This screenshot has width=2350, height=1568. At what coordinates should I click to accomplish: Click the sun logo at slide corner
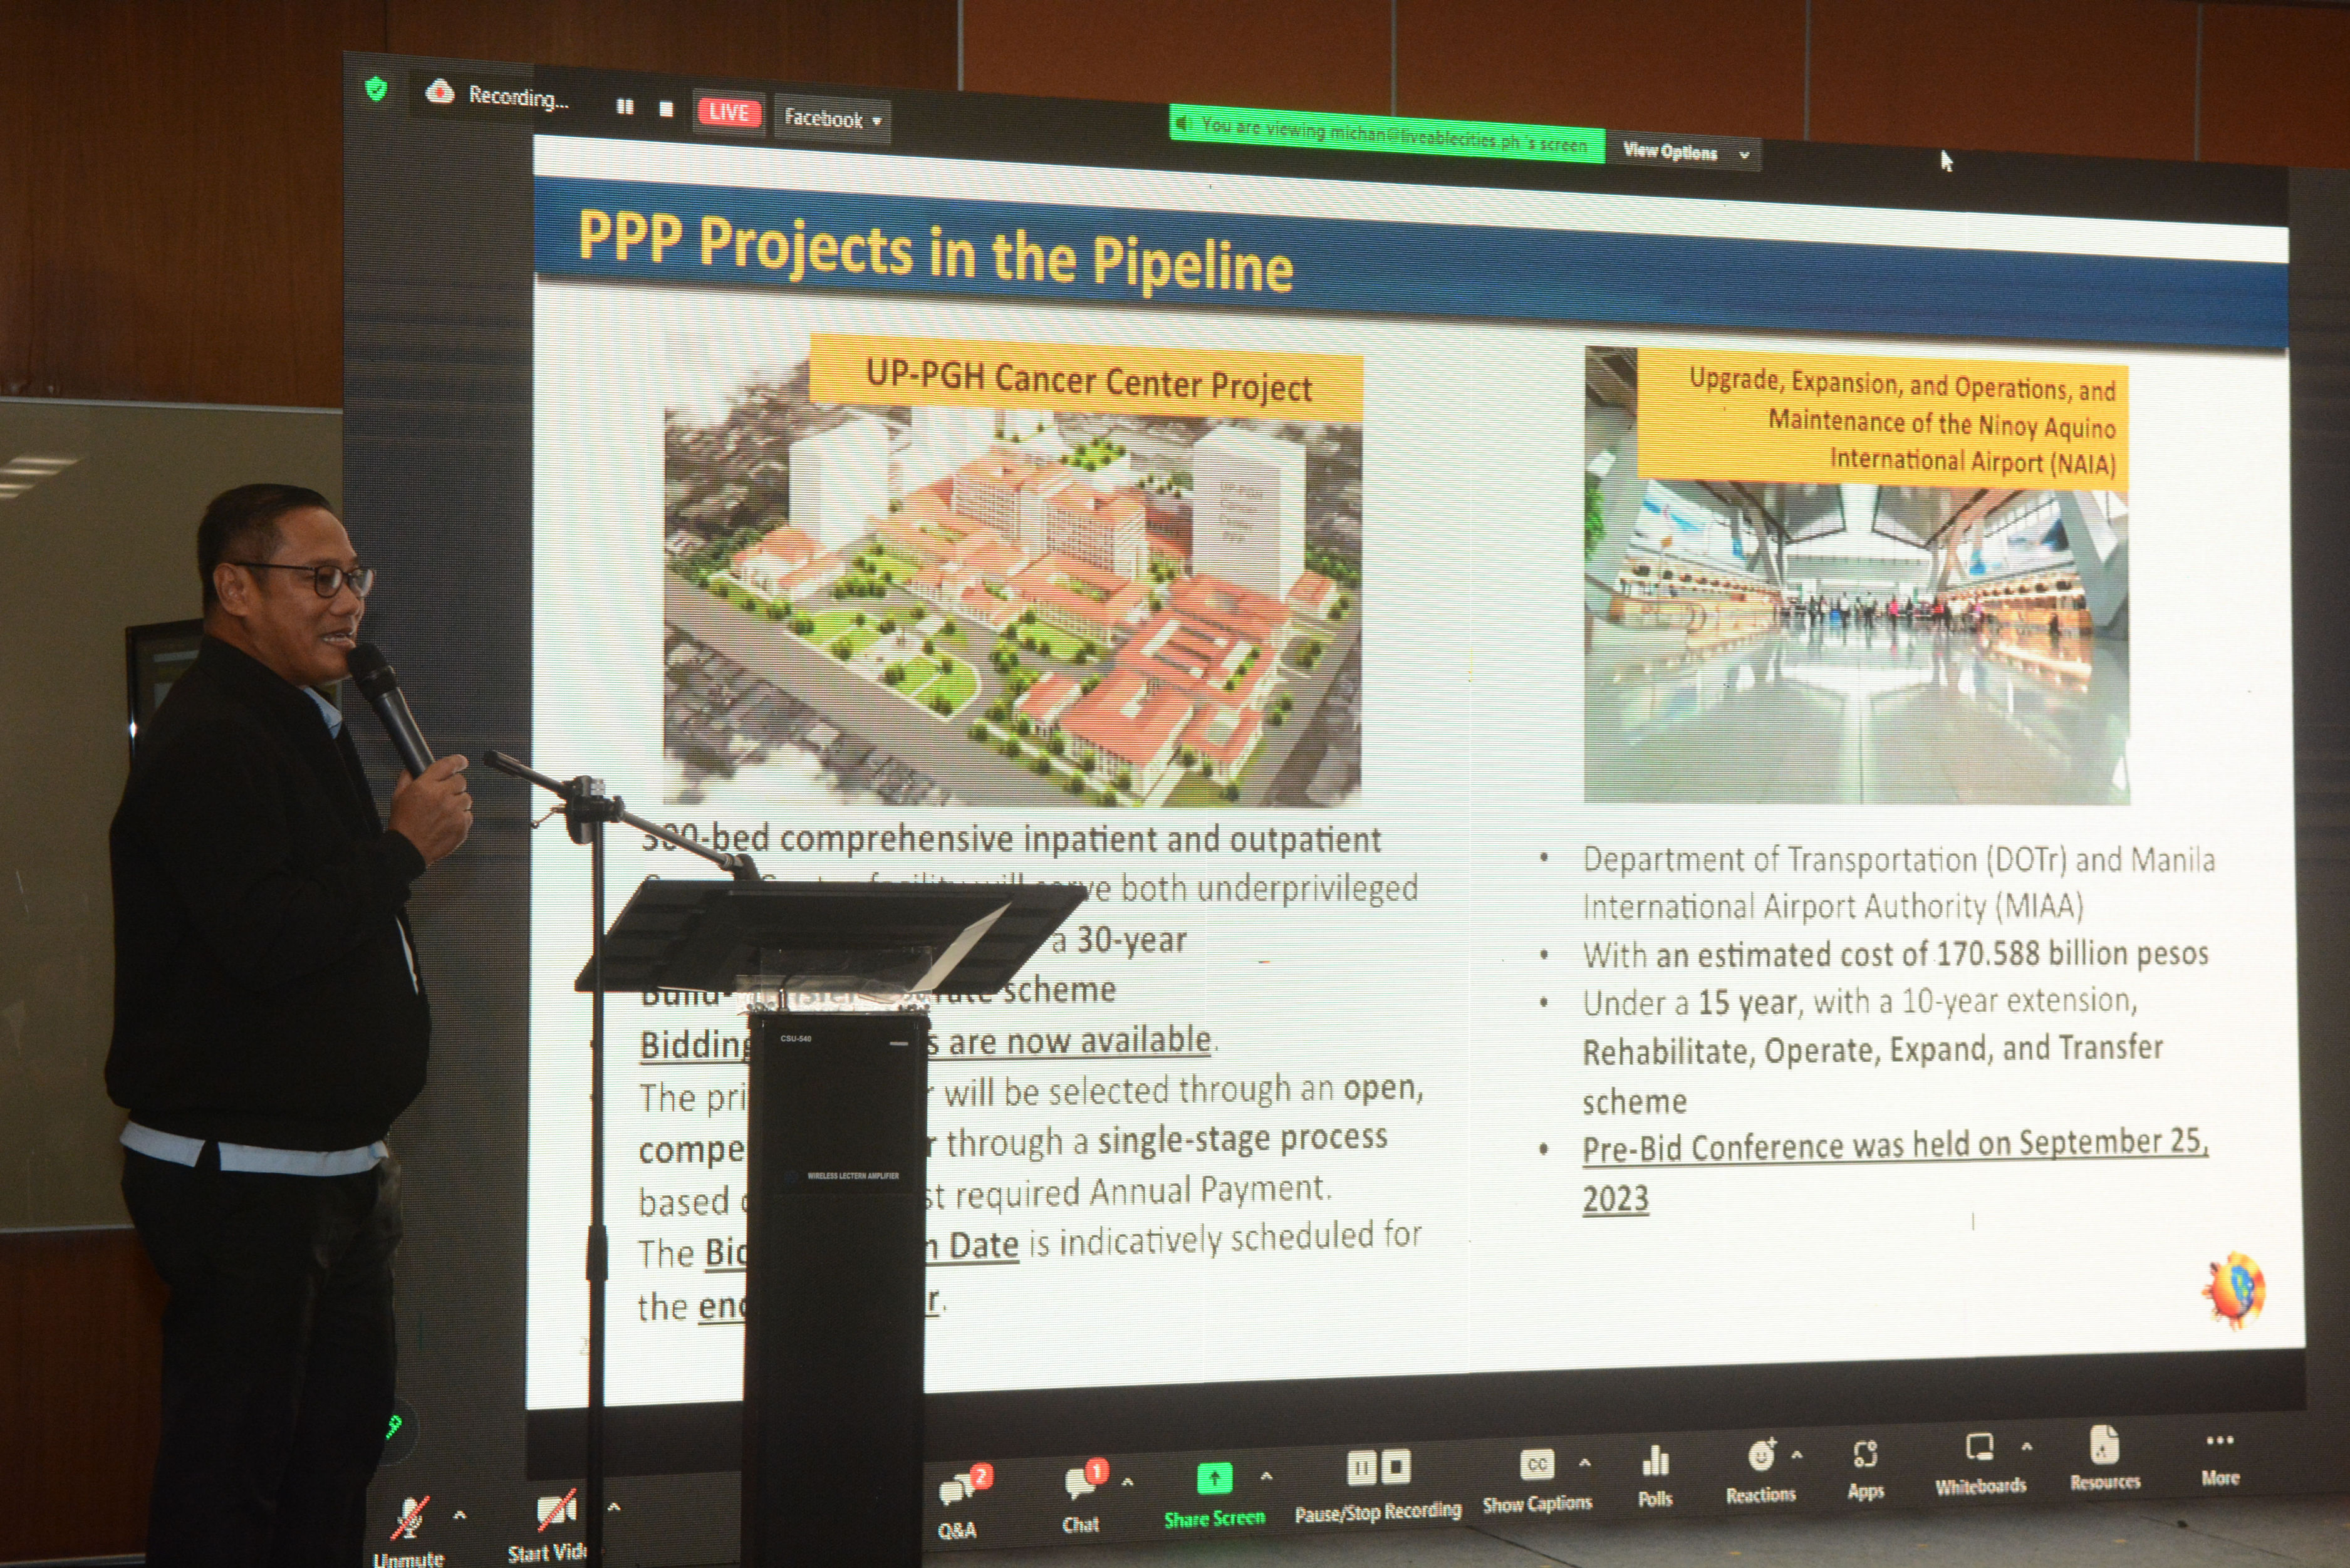pos(2233,1290)
